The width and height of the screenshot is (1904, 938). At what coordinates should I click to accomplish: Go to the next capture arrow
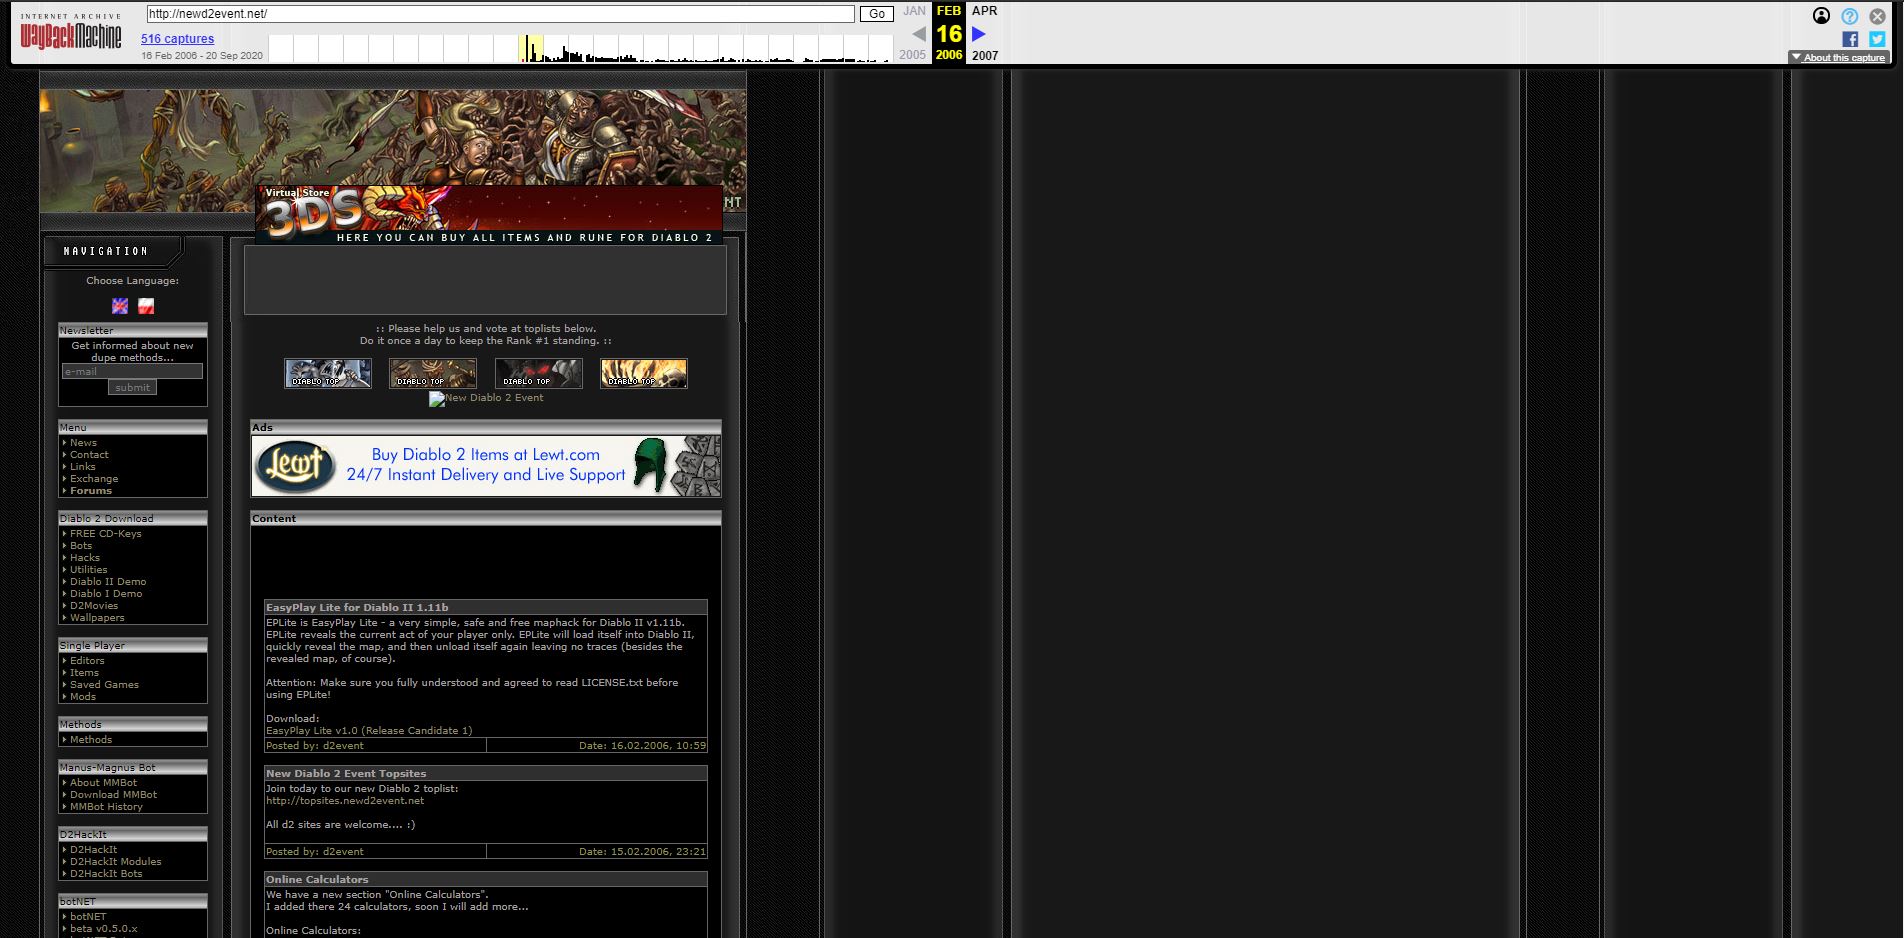click(979, 34)
